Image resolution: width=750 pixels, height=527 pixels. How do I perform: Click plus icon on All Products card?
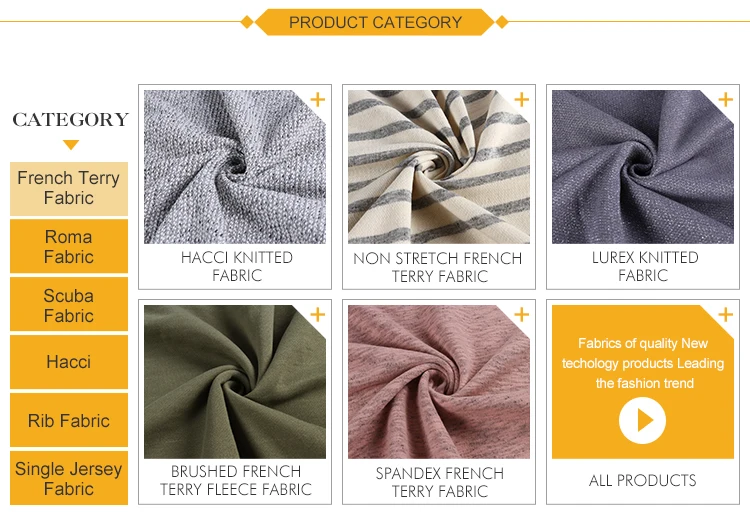[726, 315]
